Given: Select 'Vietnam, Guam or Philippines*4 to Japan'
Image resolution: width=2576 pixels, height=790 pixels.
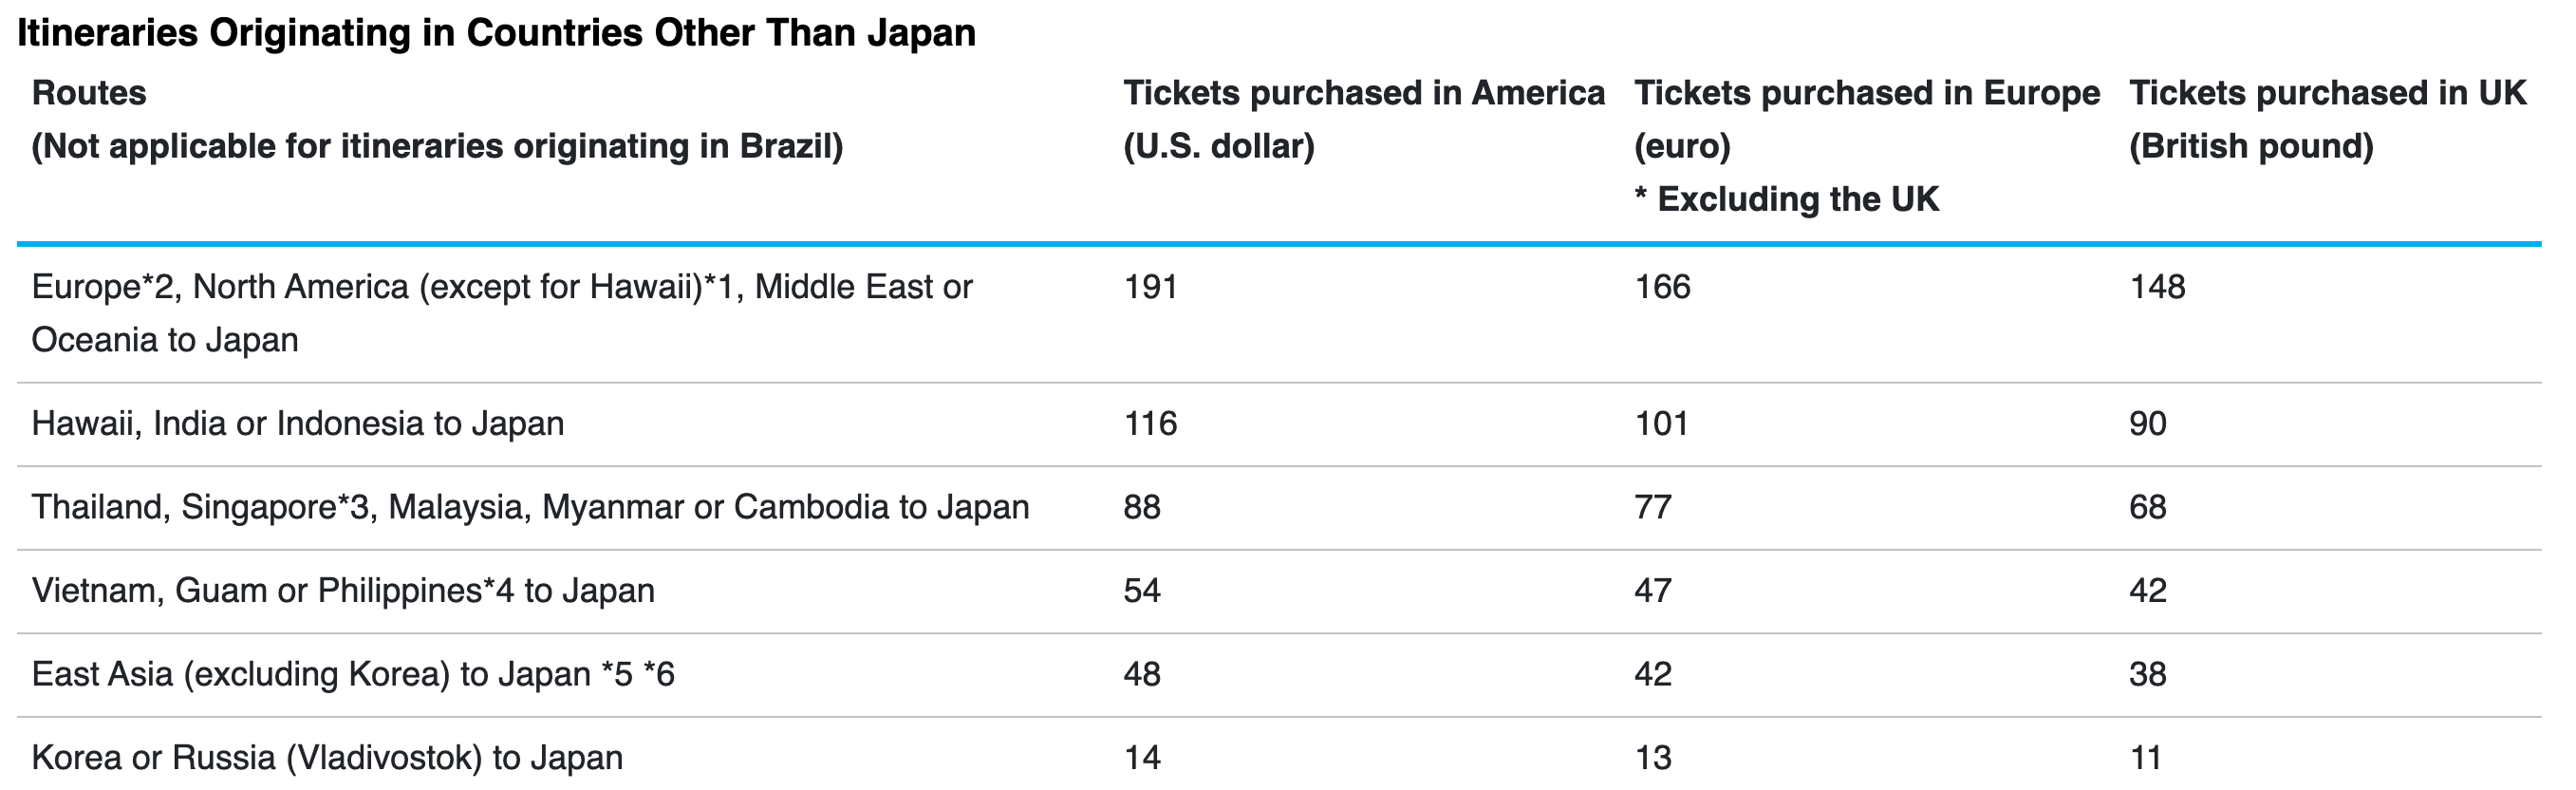Looking at the screenshot, I should click(343, 591).
